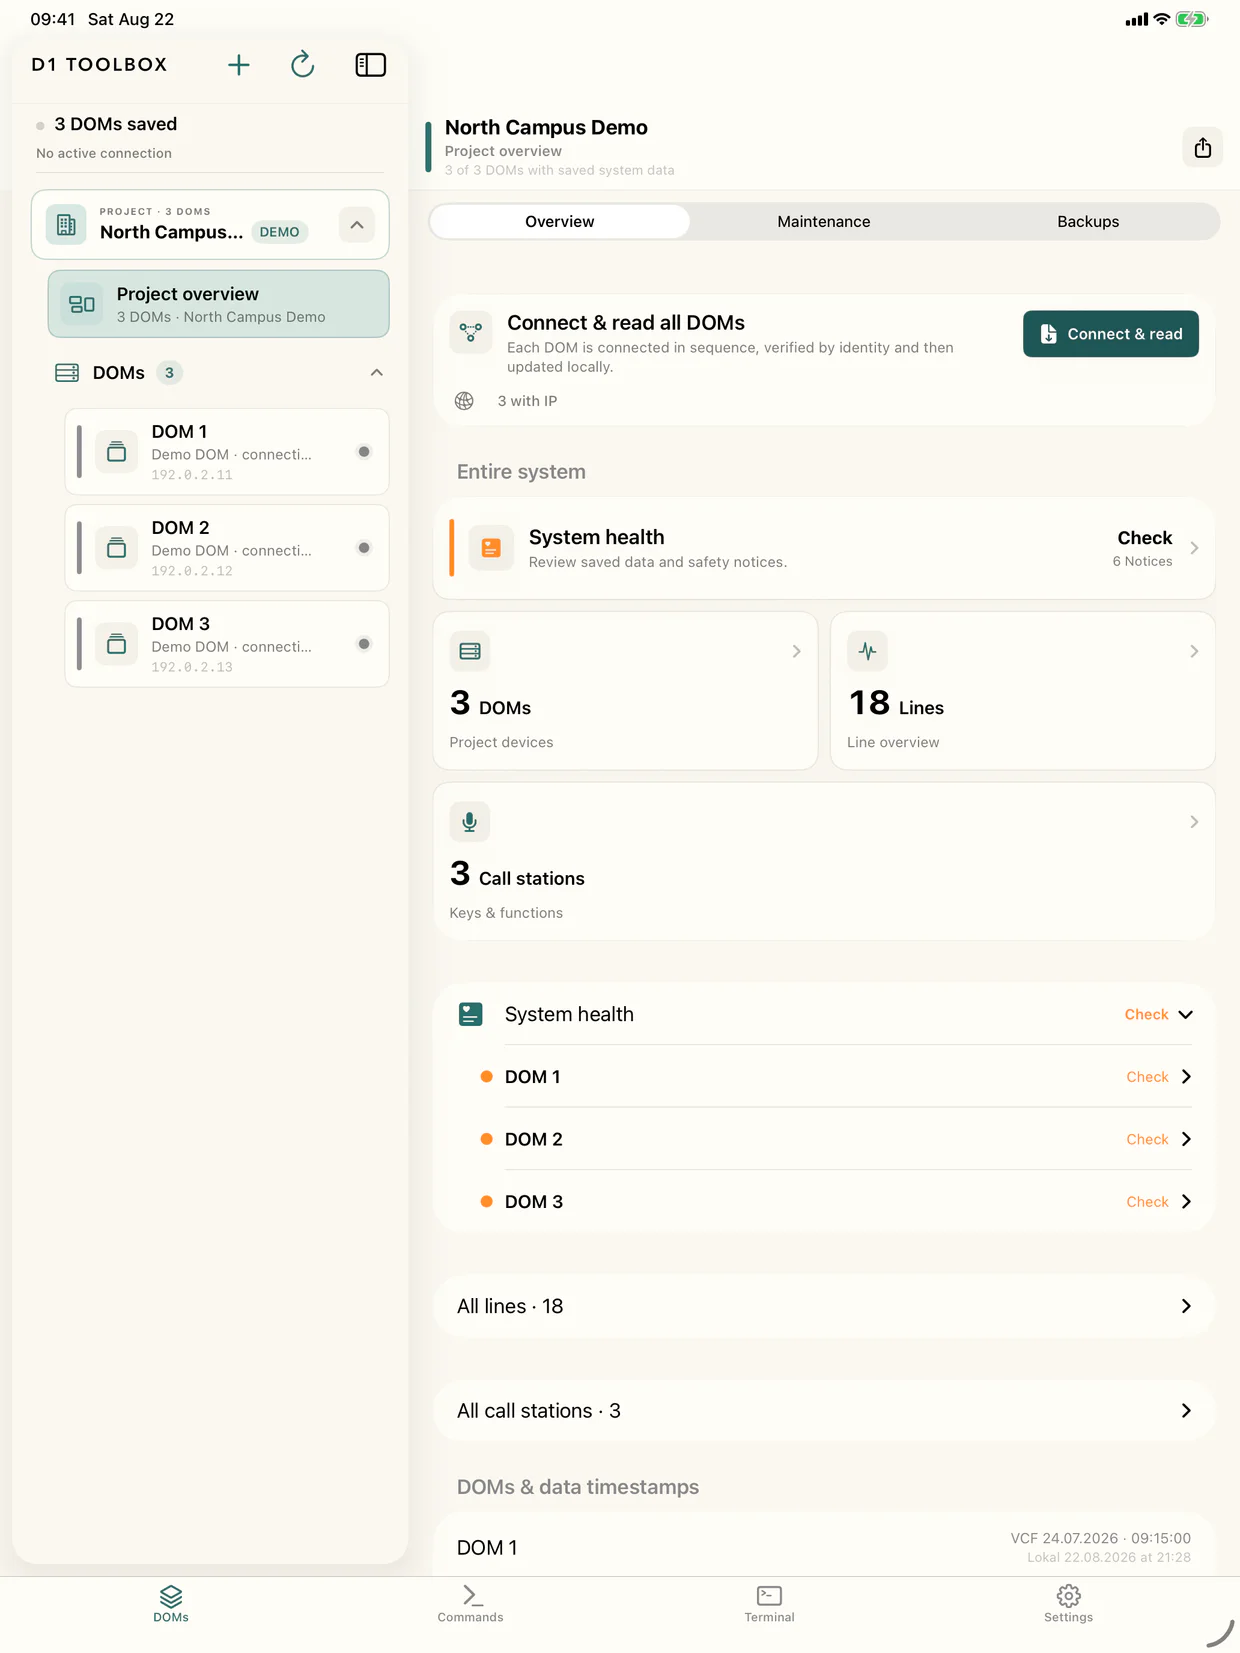Click the D1 TOOLBOX title
The image size is (1240, 1653).
coord(99,65)
